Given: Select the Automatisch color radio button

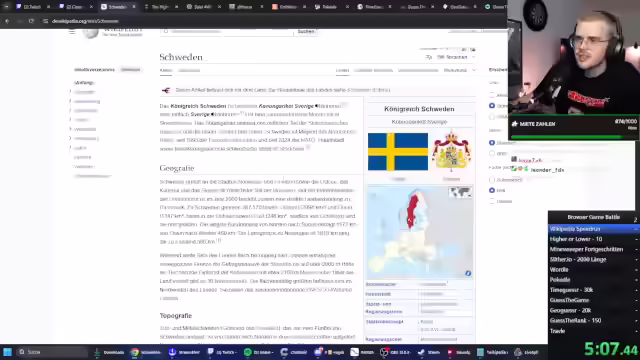Looking at the screenshot, I should [x=492, y=180].
